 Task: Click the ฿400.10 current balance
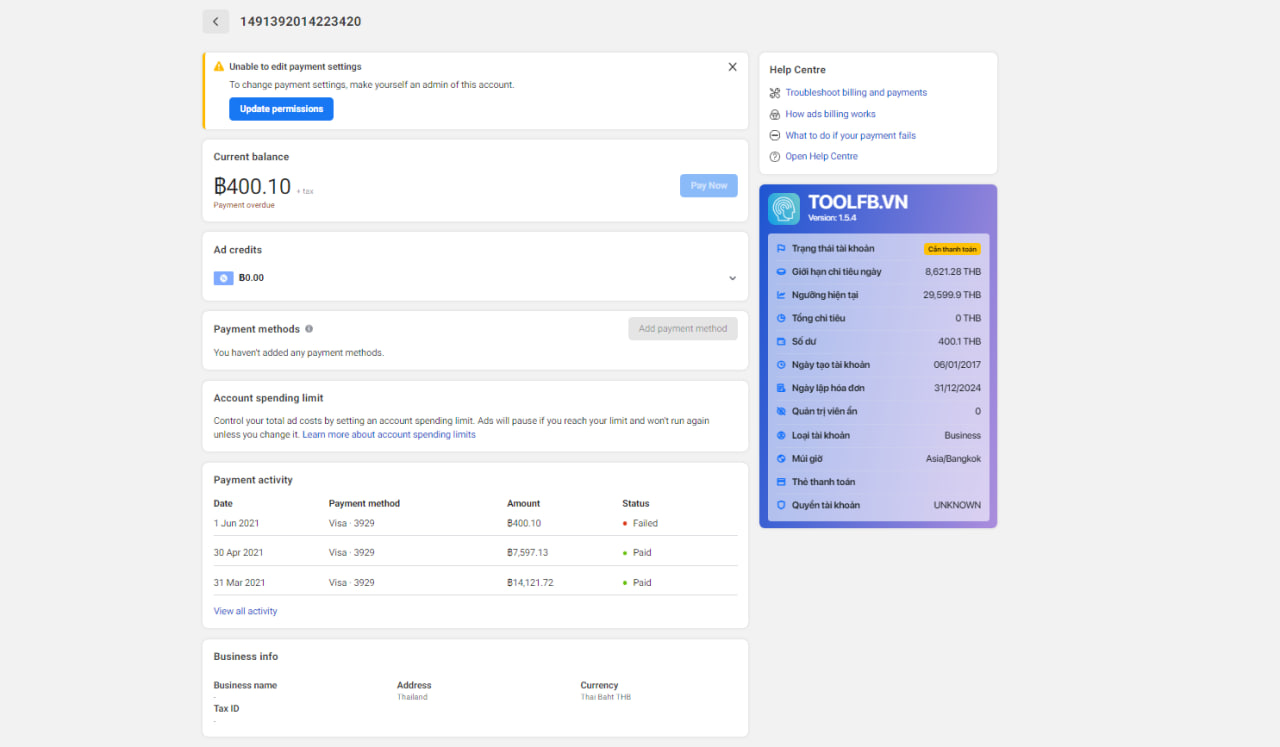(252, 186)
